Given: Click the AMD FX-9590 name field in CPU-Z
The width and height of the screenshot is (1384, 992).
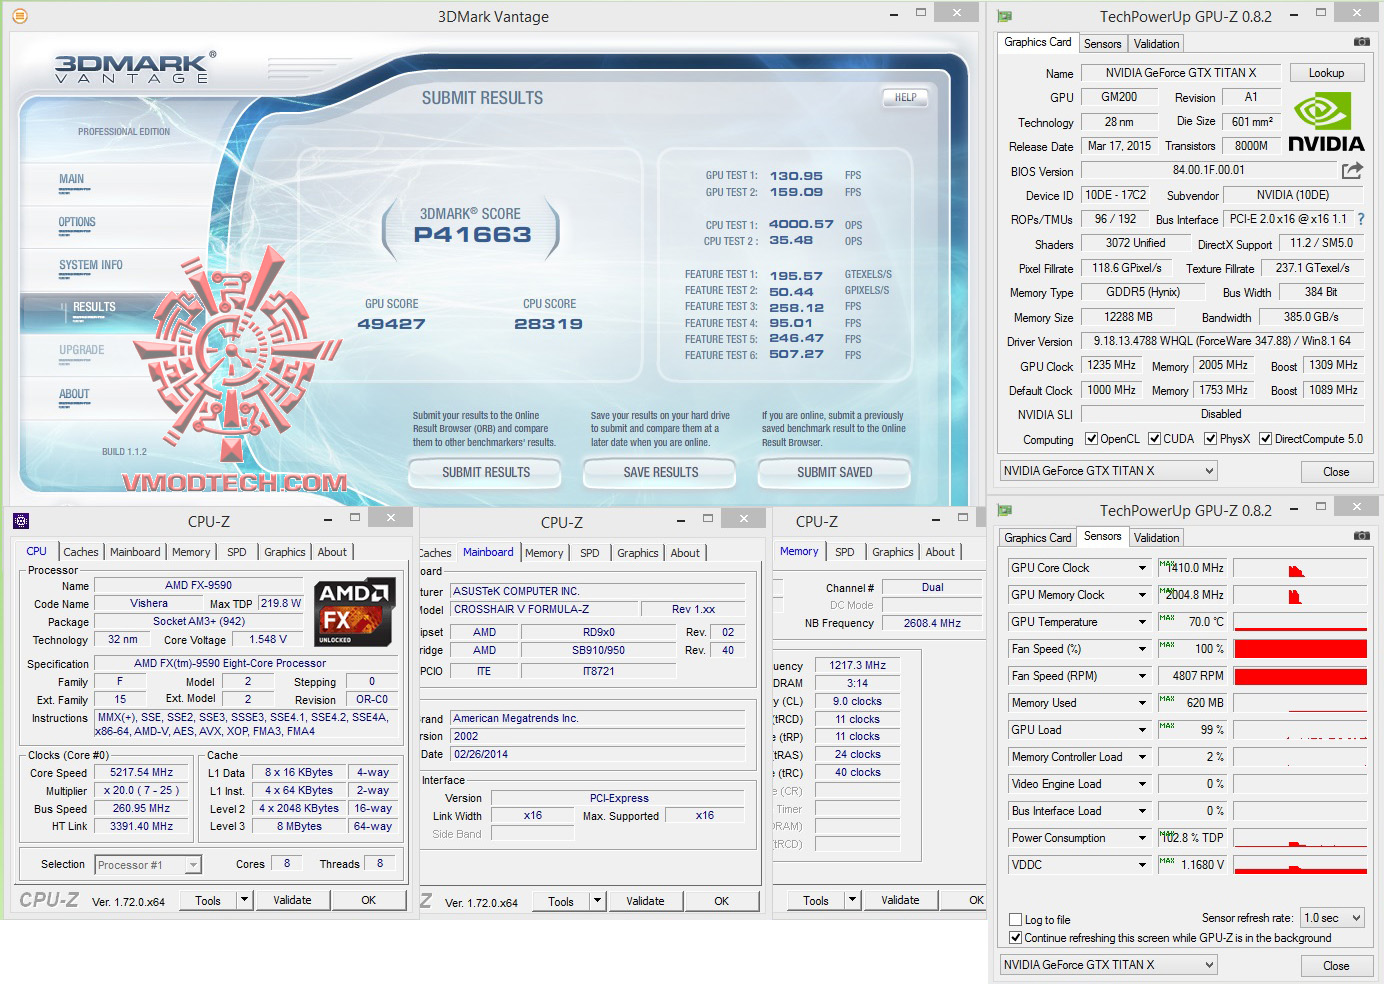Looking at the screenshot, I should [198, 586].
